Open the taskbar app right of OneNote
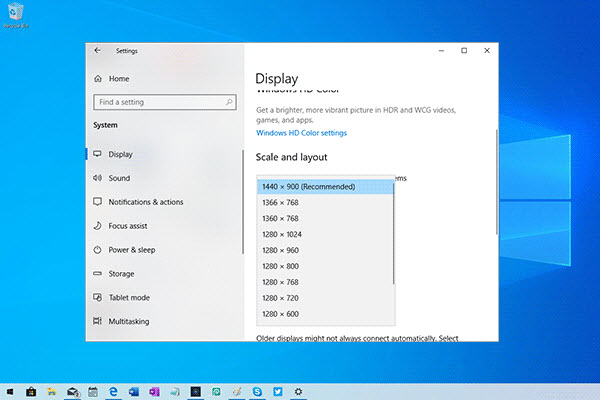600x400 pixels. click(x=175, y=392)
